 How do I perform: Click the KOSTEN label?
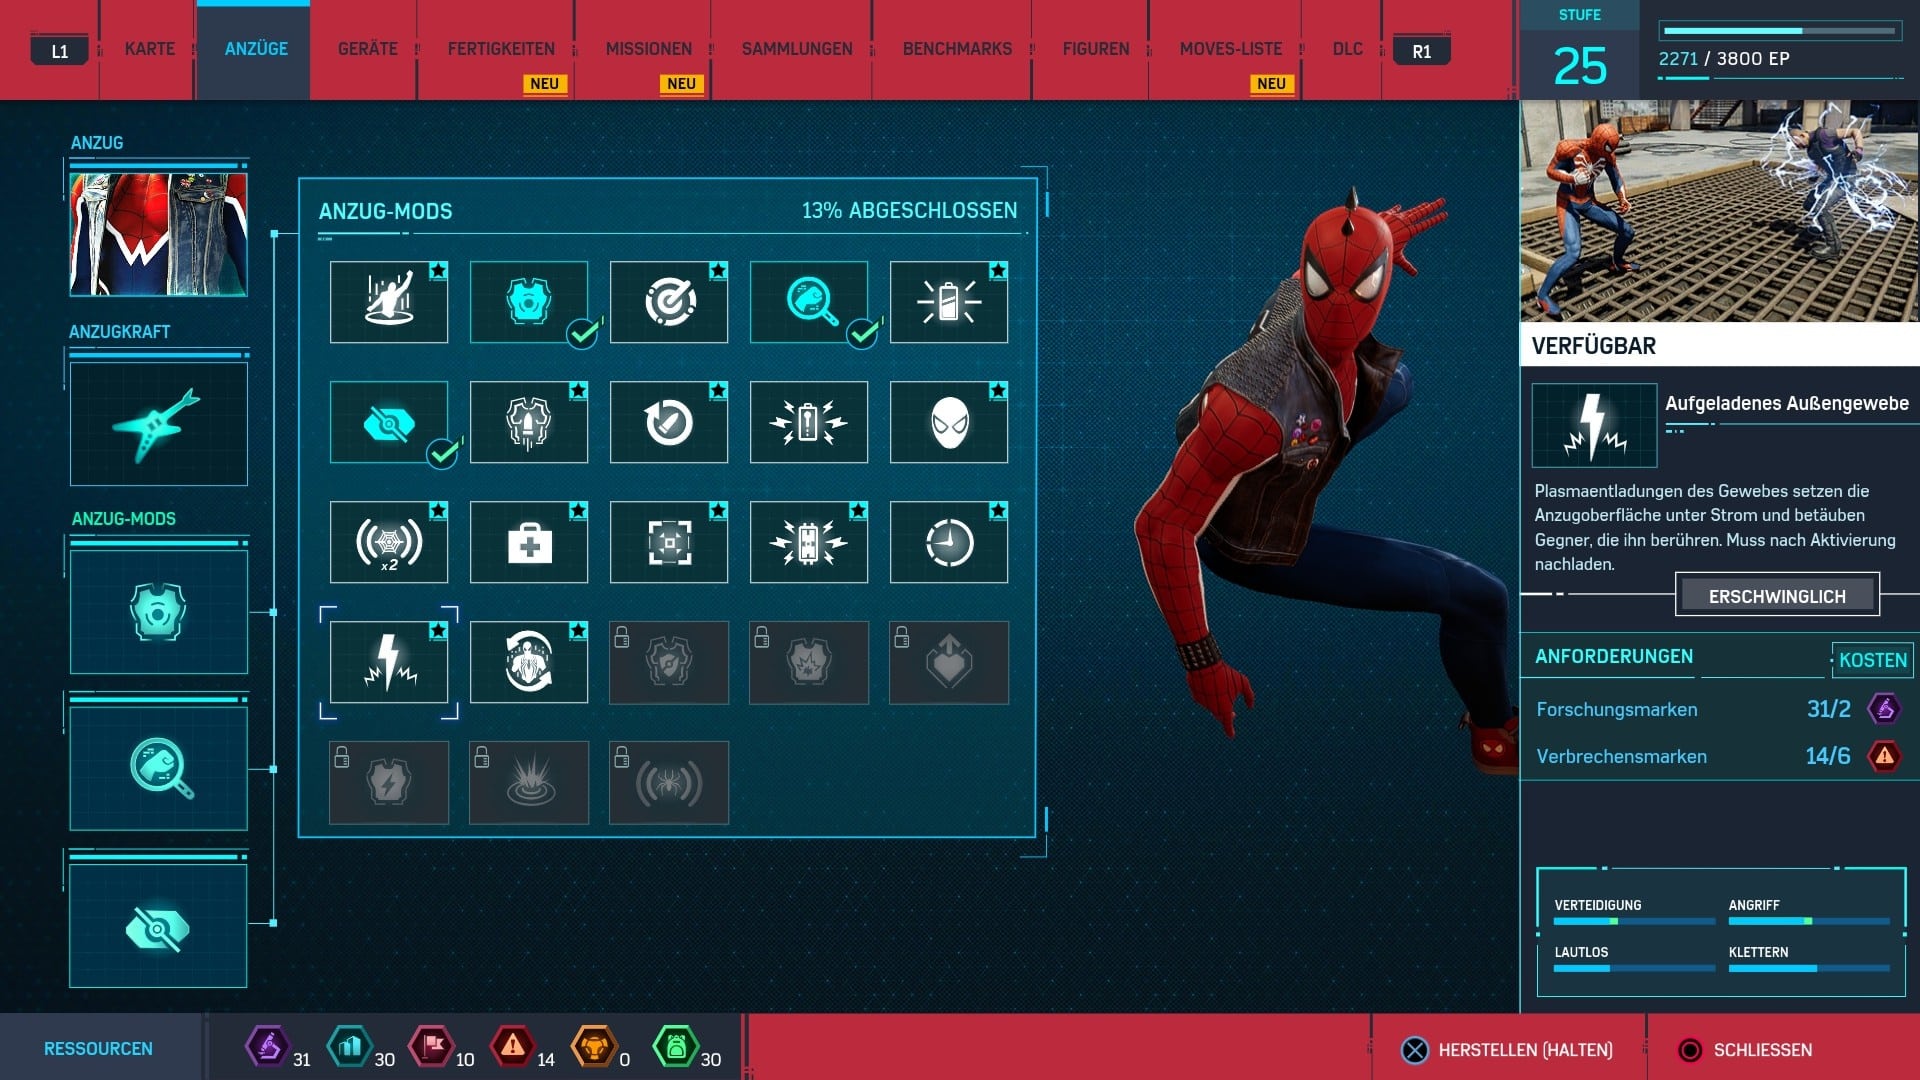click(x=1872, y=660)
